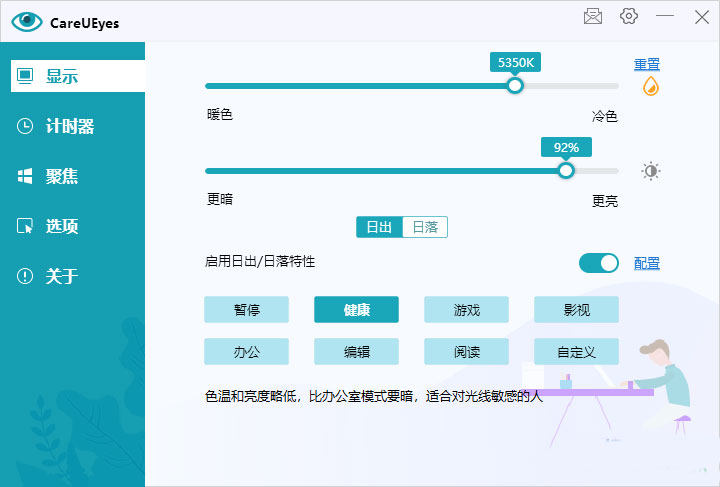The image size is (720, 487).
Task: Open settings via the gear icon
Action: [629, 16]
